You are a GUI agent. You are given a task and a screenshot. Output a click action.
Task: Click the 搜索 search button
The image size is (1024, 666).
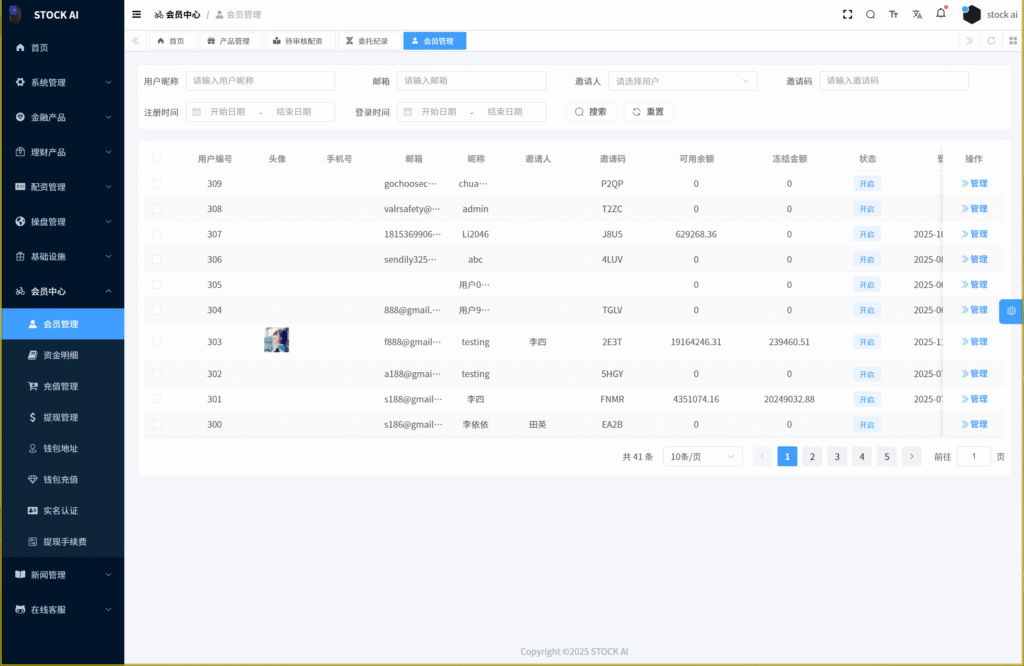point(590,112)
